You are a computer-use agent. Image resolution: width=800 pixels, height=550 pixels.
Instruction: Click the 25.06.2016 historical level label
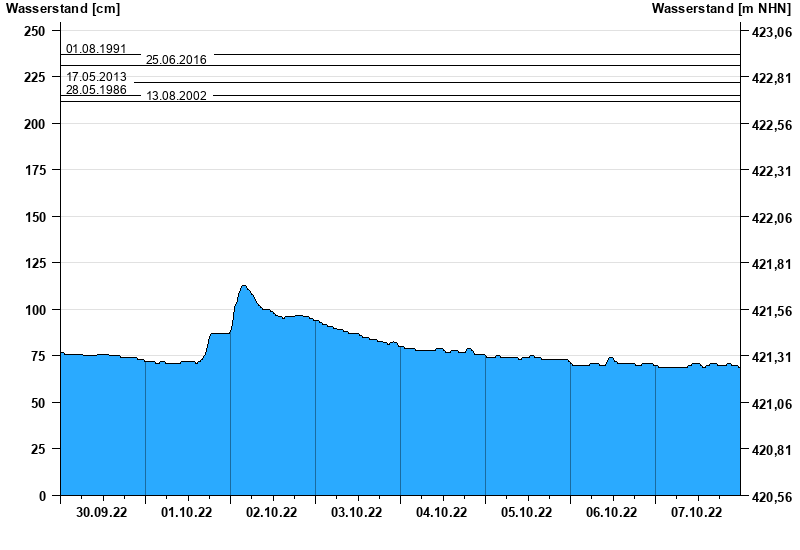(176, 60)
